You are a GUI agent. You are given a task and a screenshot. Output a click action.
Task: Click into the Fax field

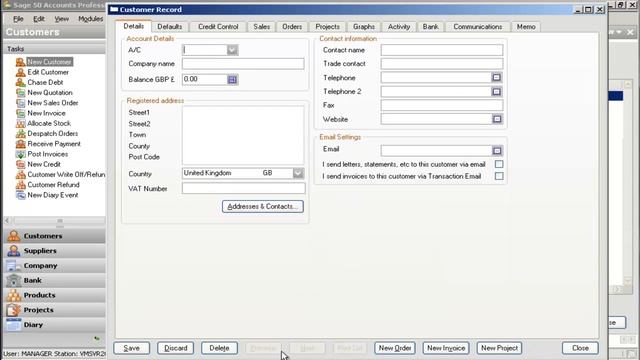tap(442, 105)
